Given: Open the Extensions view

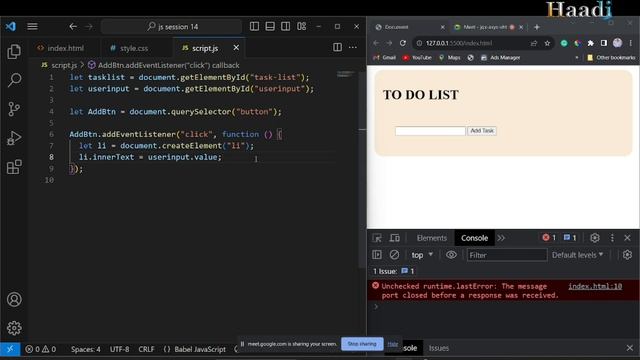Looking at the screenshot, I should click(x=14, y=167).
